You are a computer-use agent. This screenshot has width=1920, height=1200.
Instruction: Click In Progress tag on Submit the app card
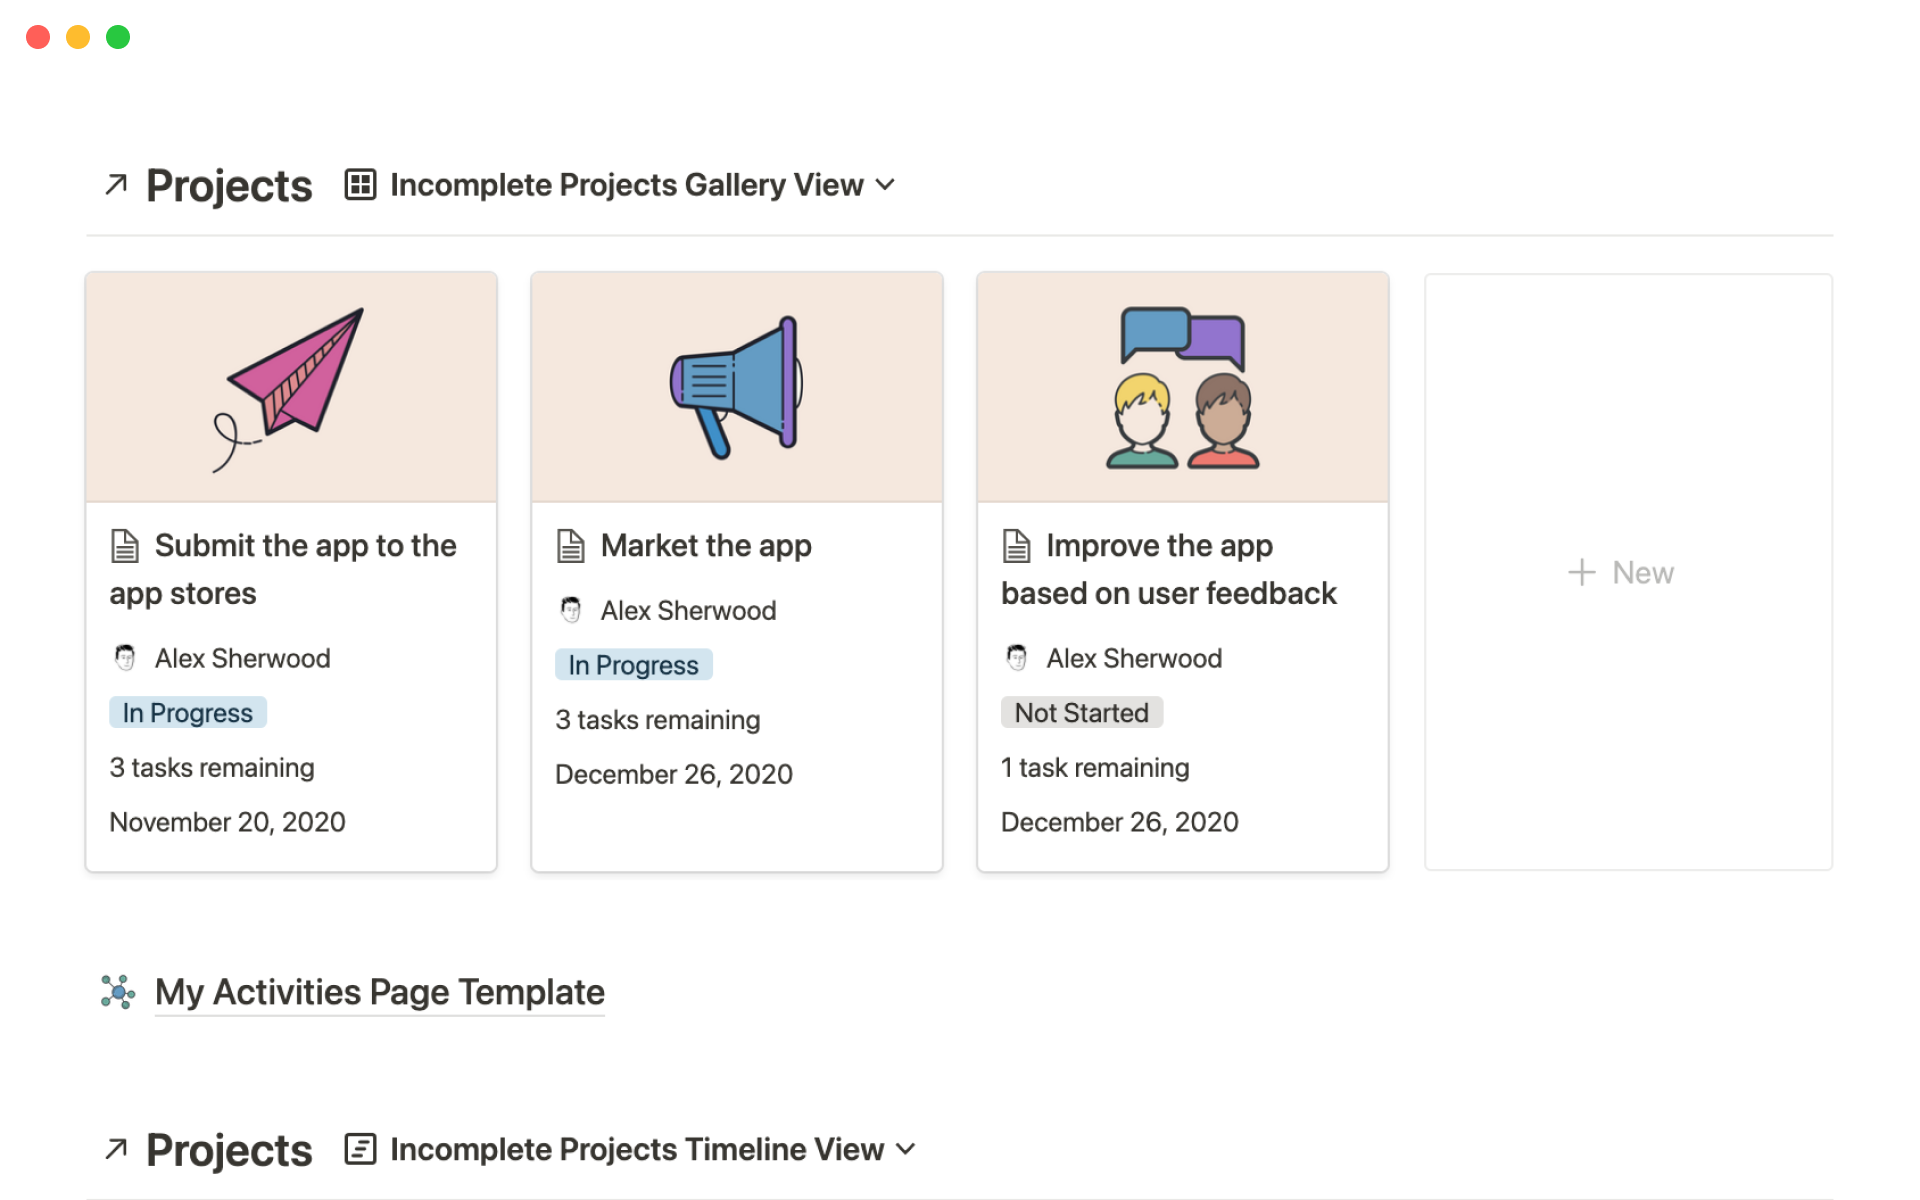[187, 713]
